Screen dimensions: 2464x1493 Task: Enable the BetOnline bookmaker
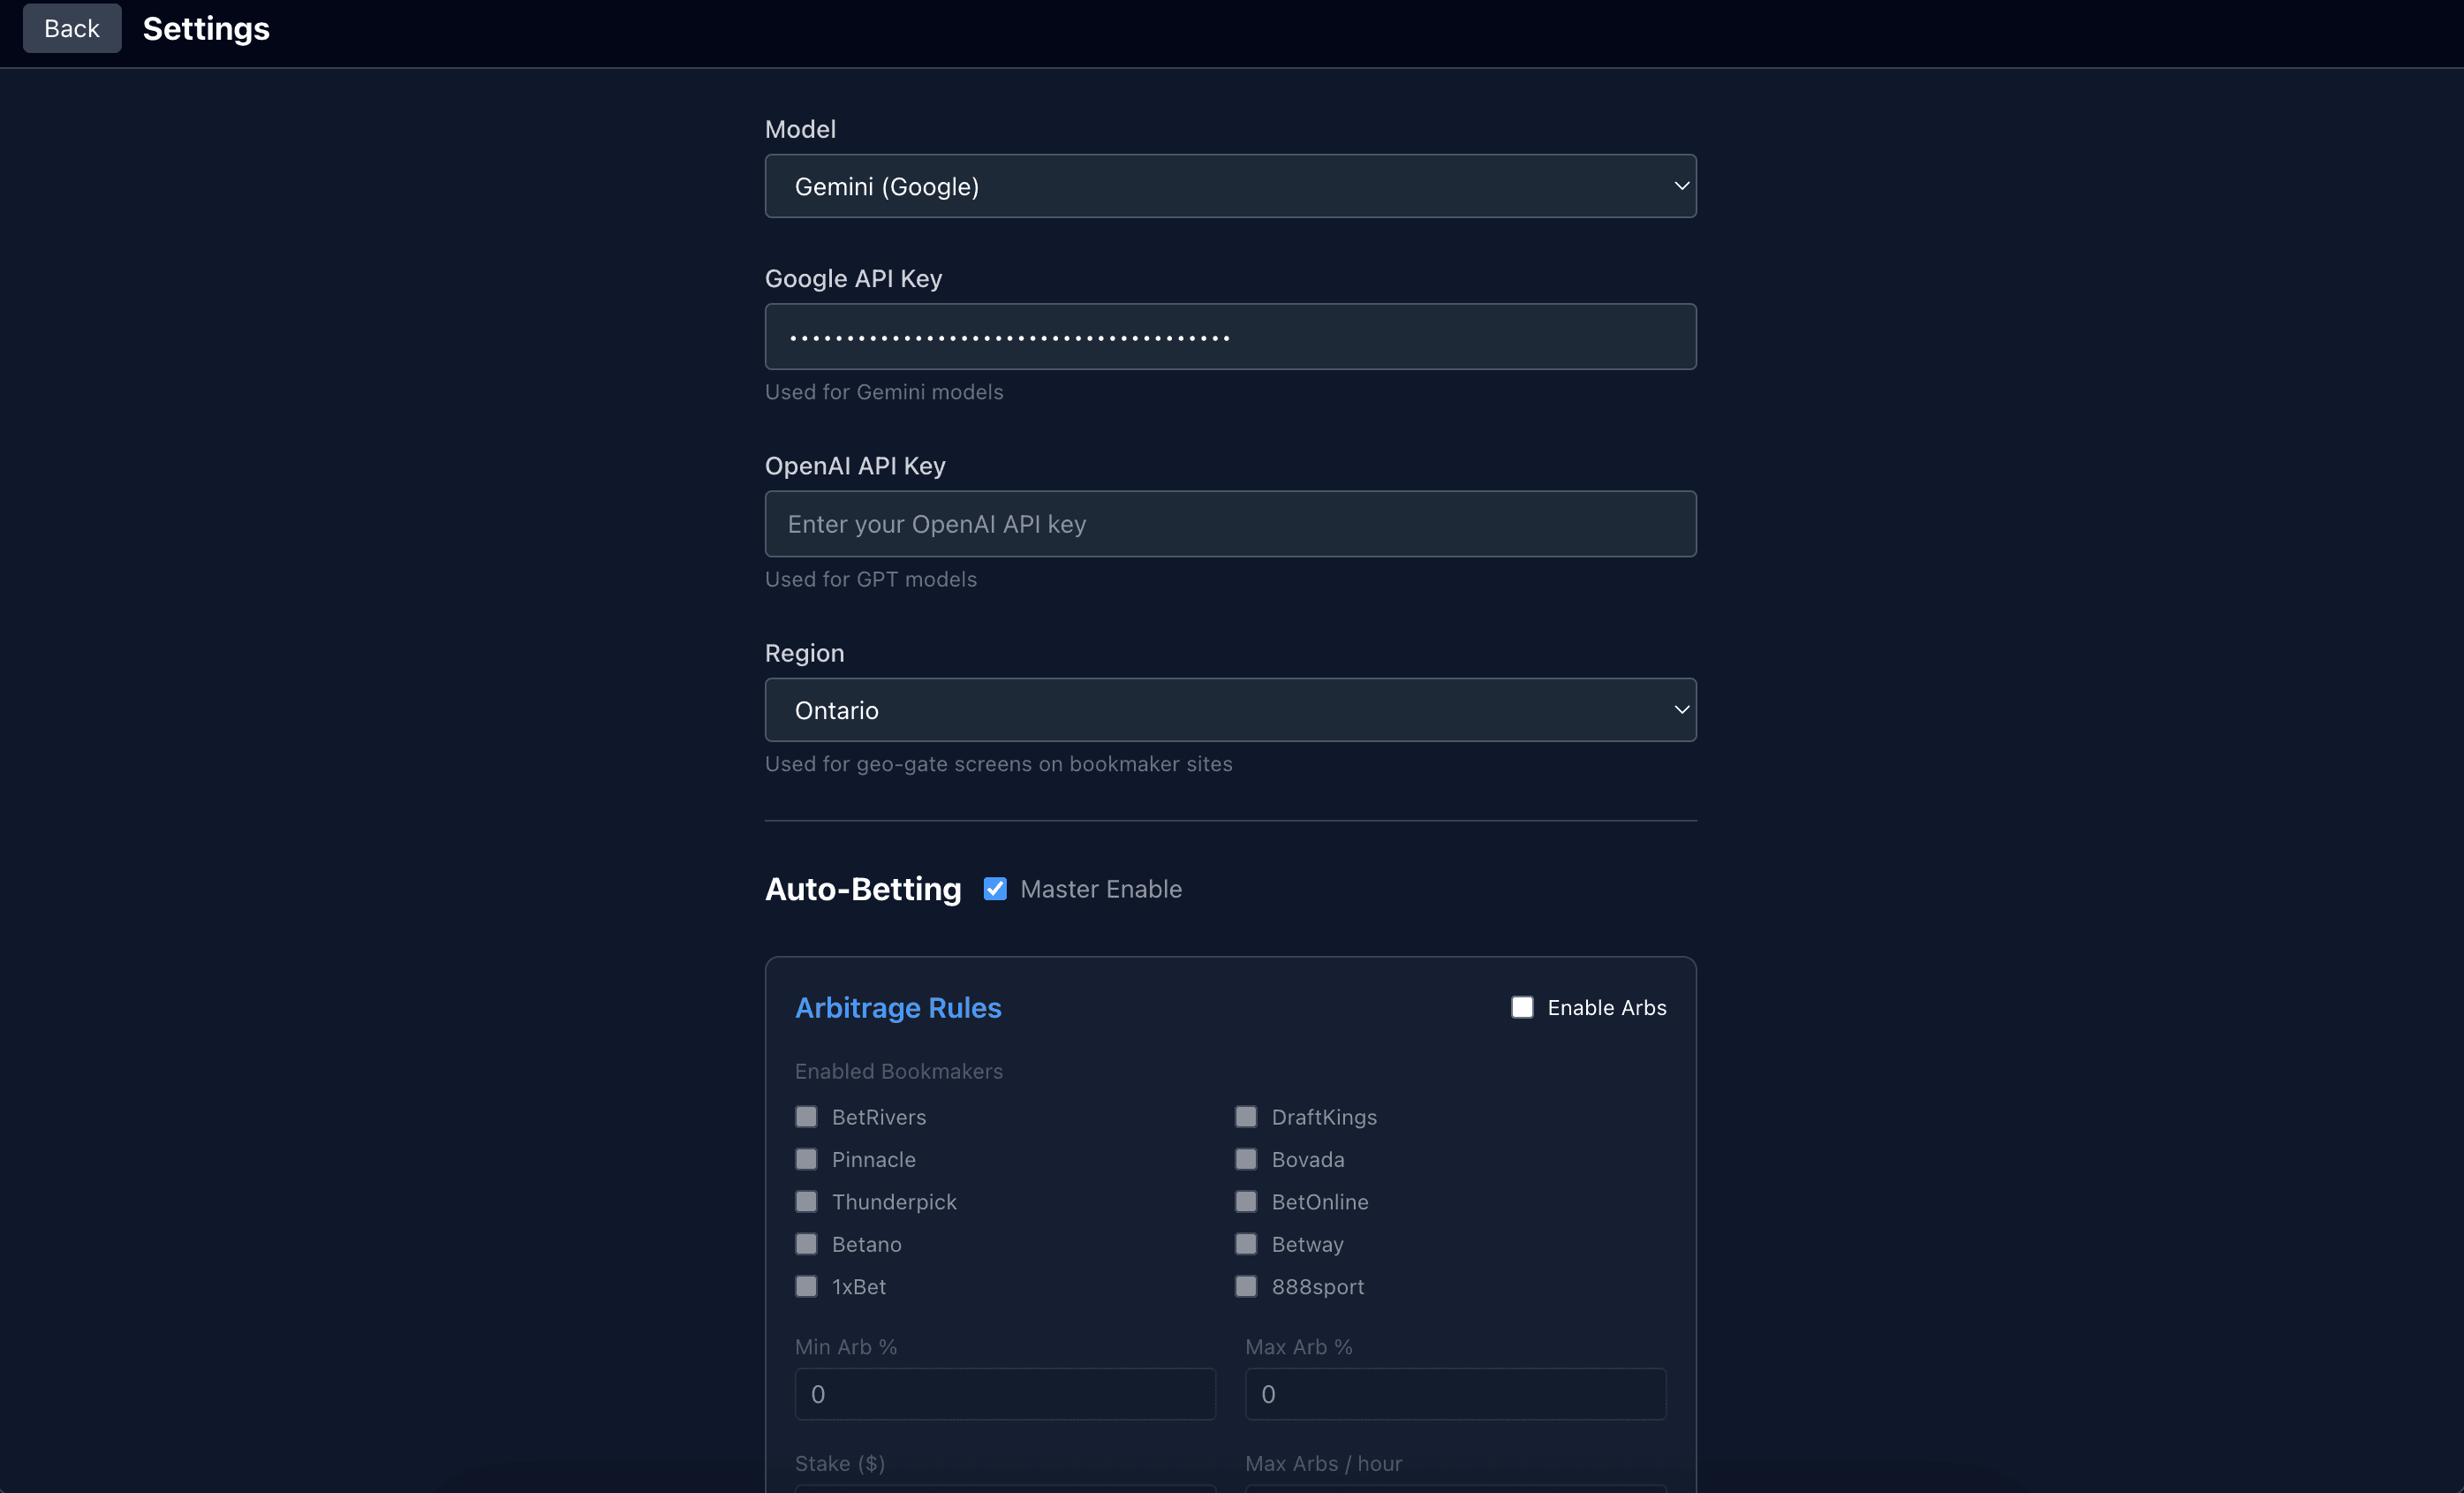[1246, 1201]
